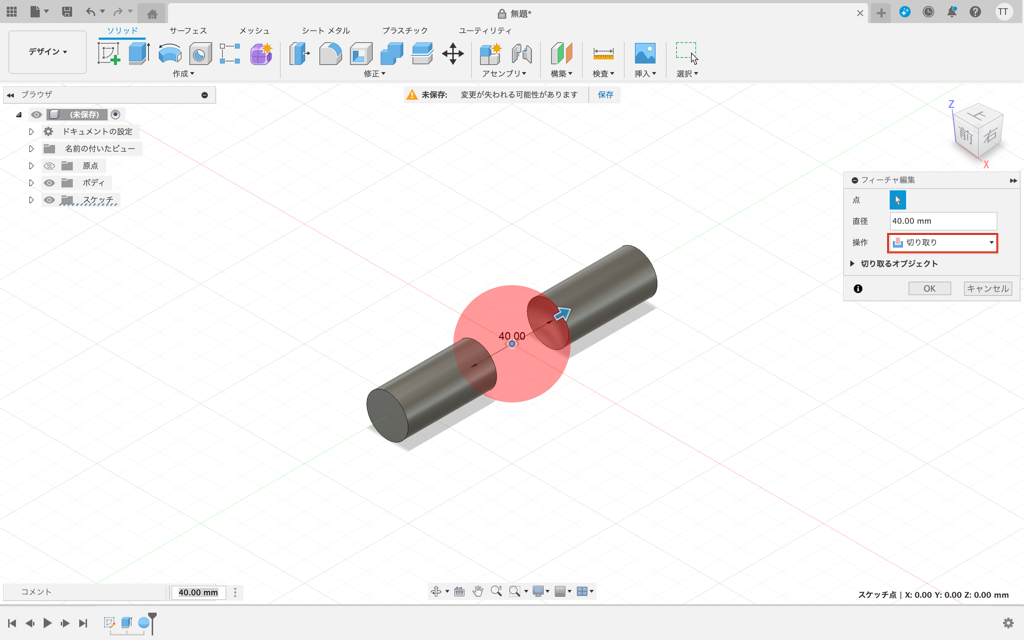1024x640 pixels.
Task: Select the Extrude tool
Action: coord(139,54)
